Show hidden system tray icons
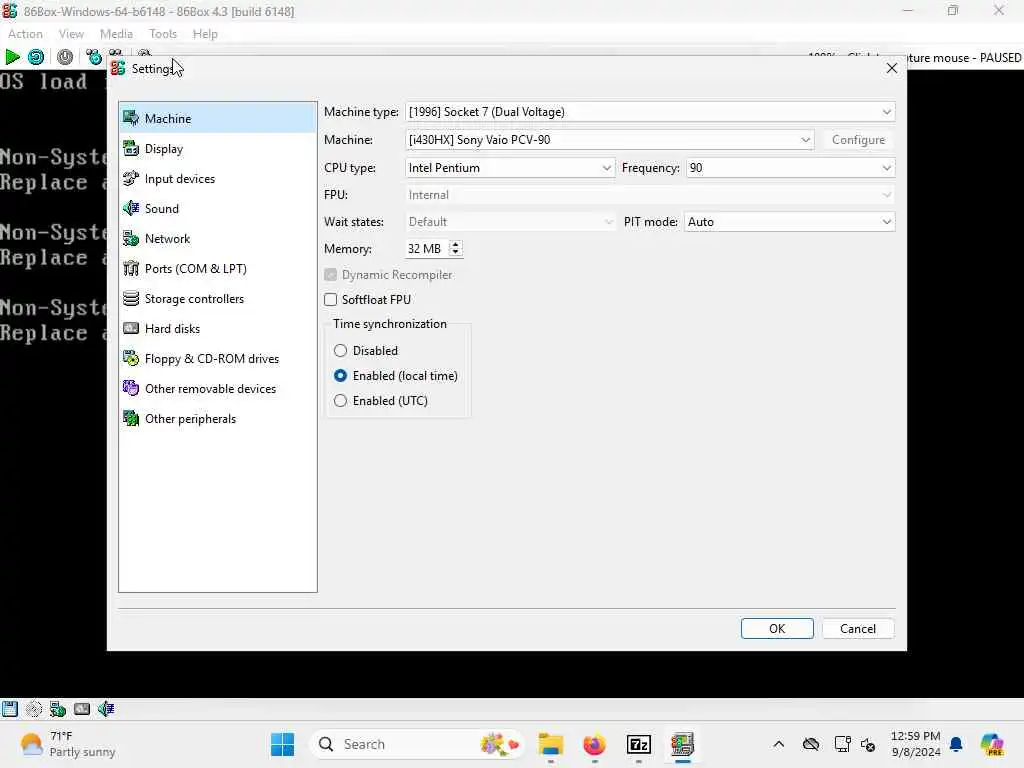The height and width of the screenshot is (768, 1024). point(778,744)
